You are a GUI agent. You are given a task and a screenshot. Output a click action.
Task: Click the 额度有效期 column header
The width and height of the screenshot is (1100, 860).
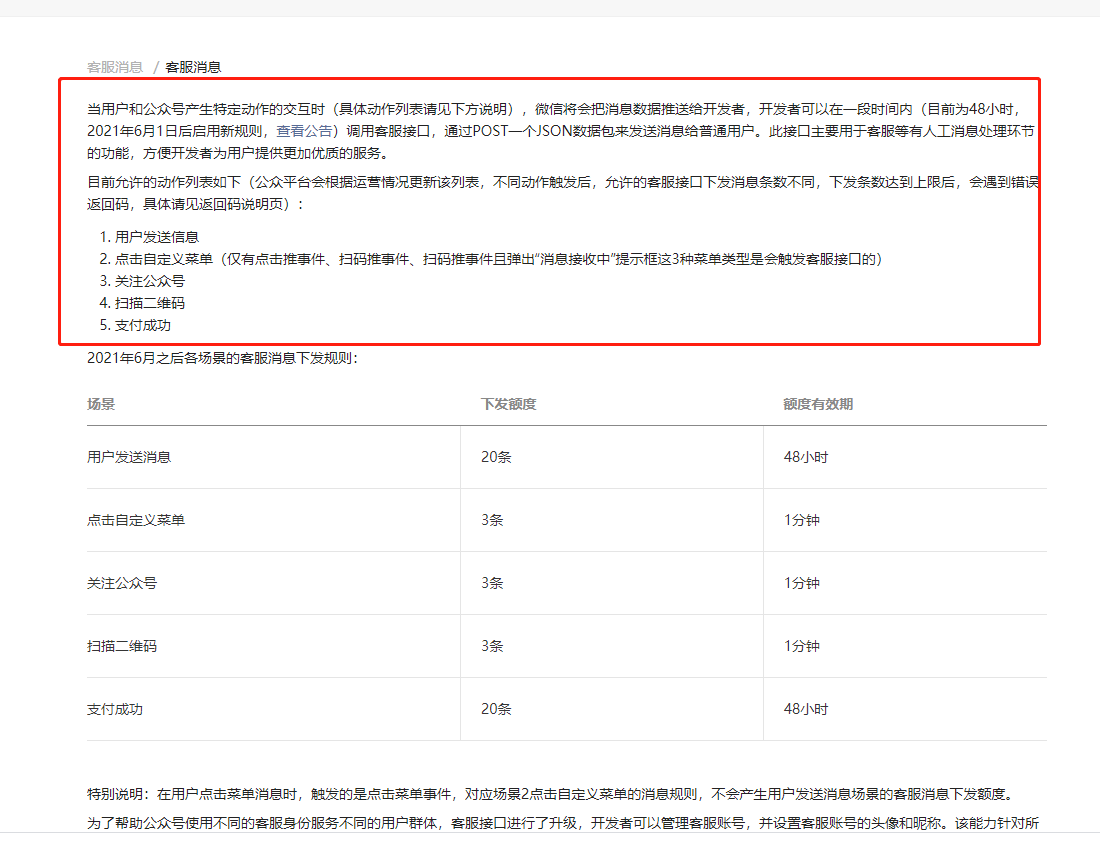pyautogui.click(x=818, y=404)
